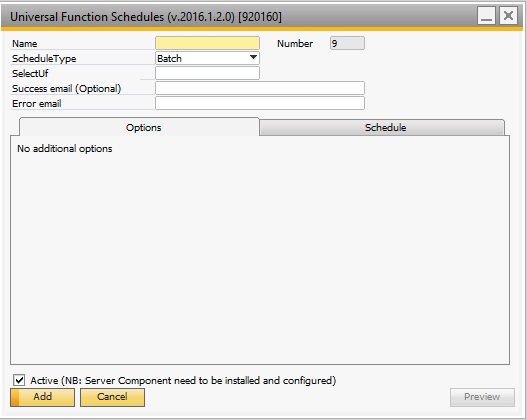Click the No additional options text

coord(65,149)
